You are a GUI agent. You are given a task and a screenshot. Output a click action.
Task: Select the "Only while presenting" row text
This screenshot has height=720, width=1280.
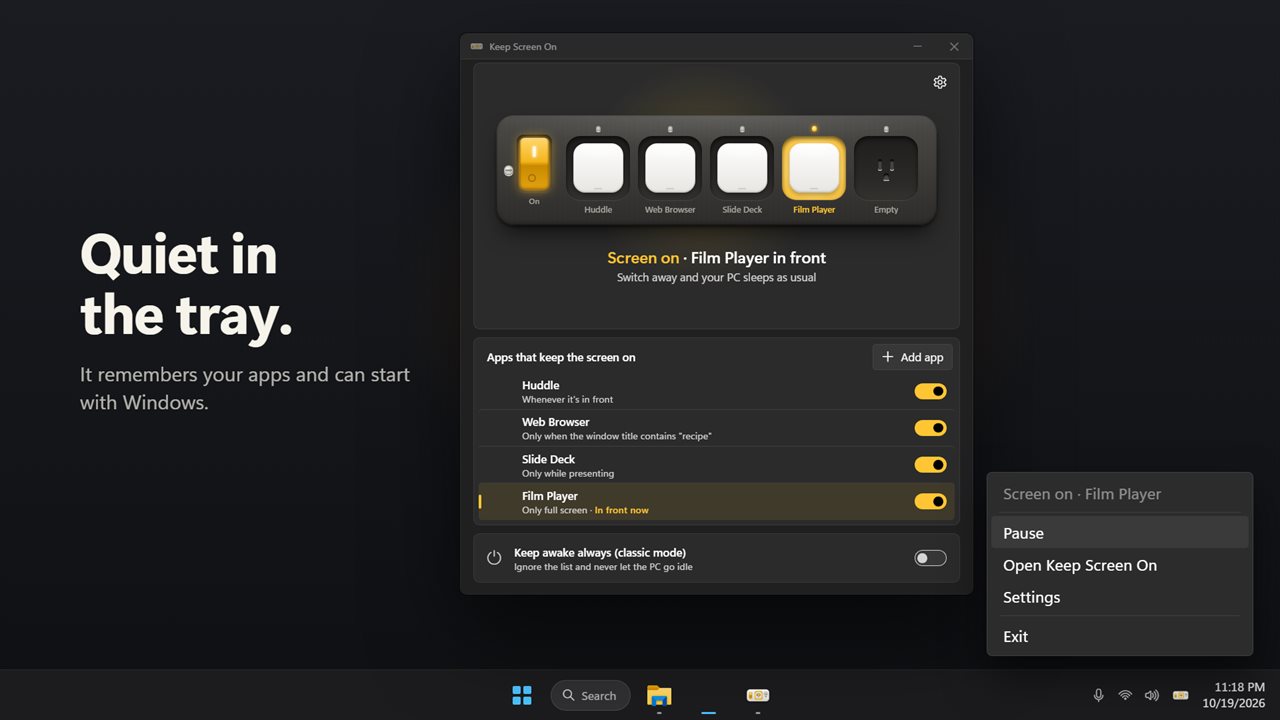(x=568, y=473)
